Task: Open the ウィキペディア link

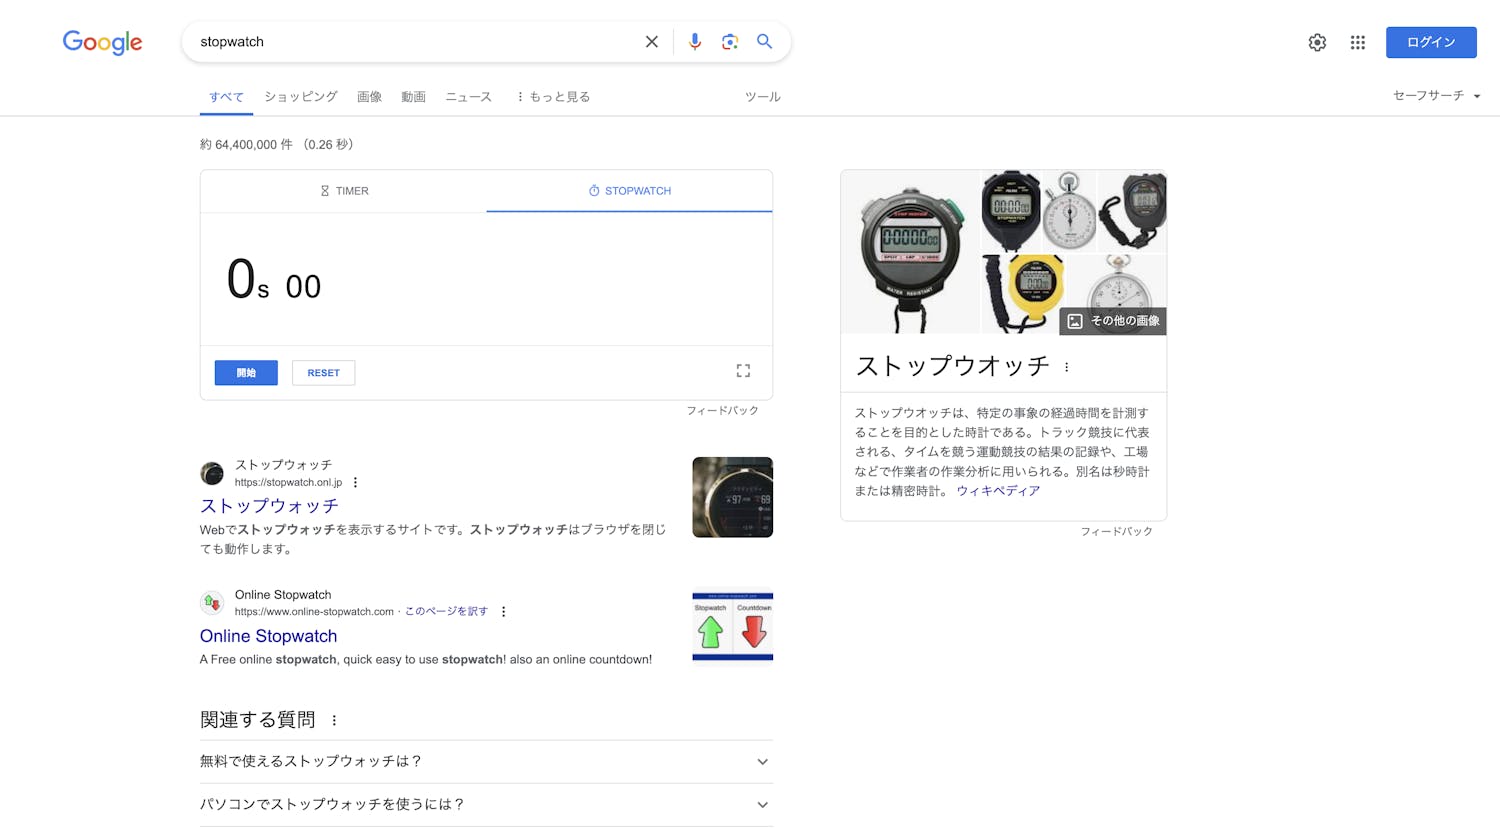Action: (998, 491)
